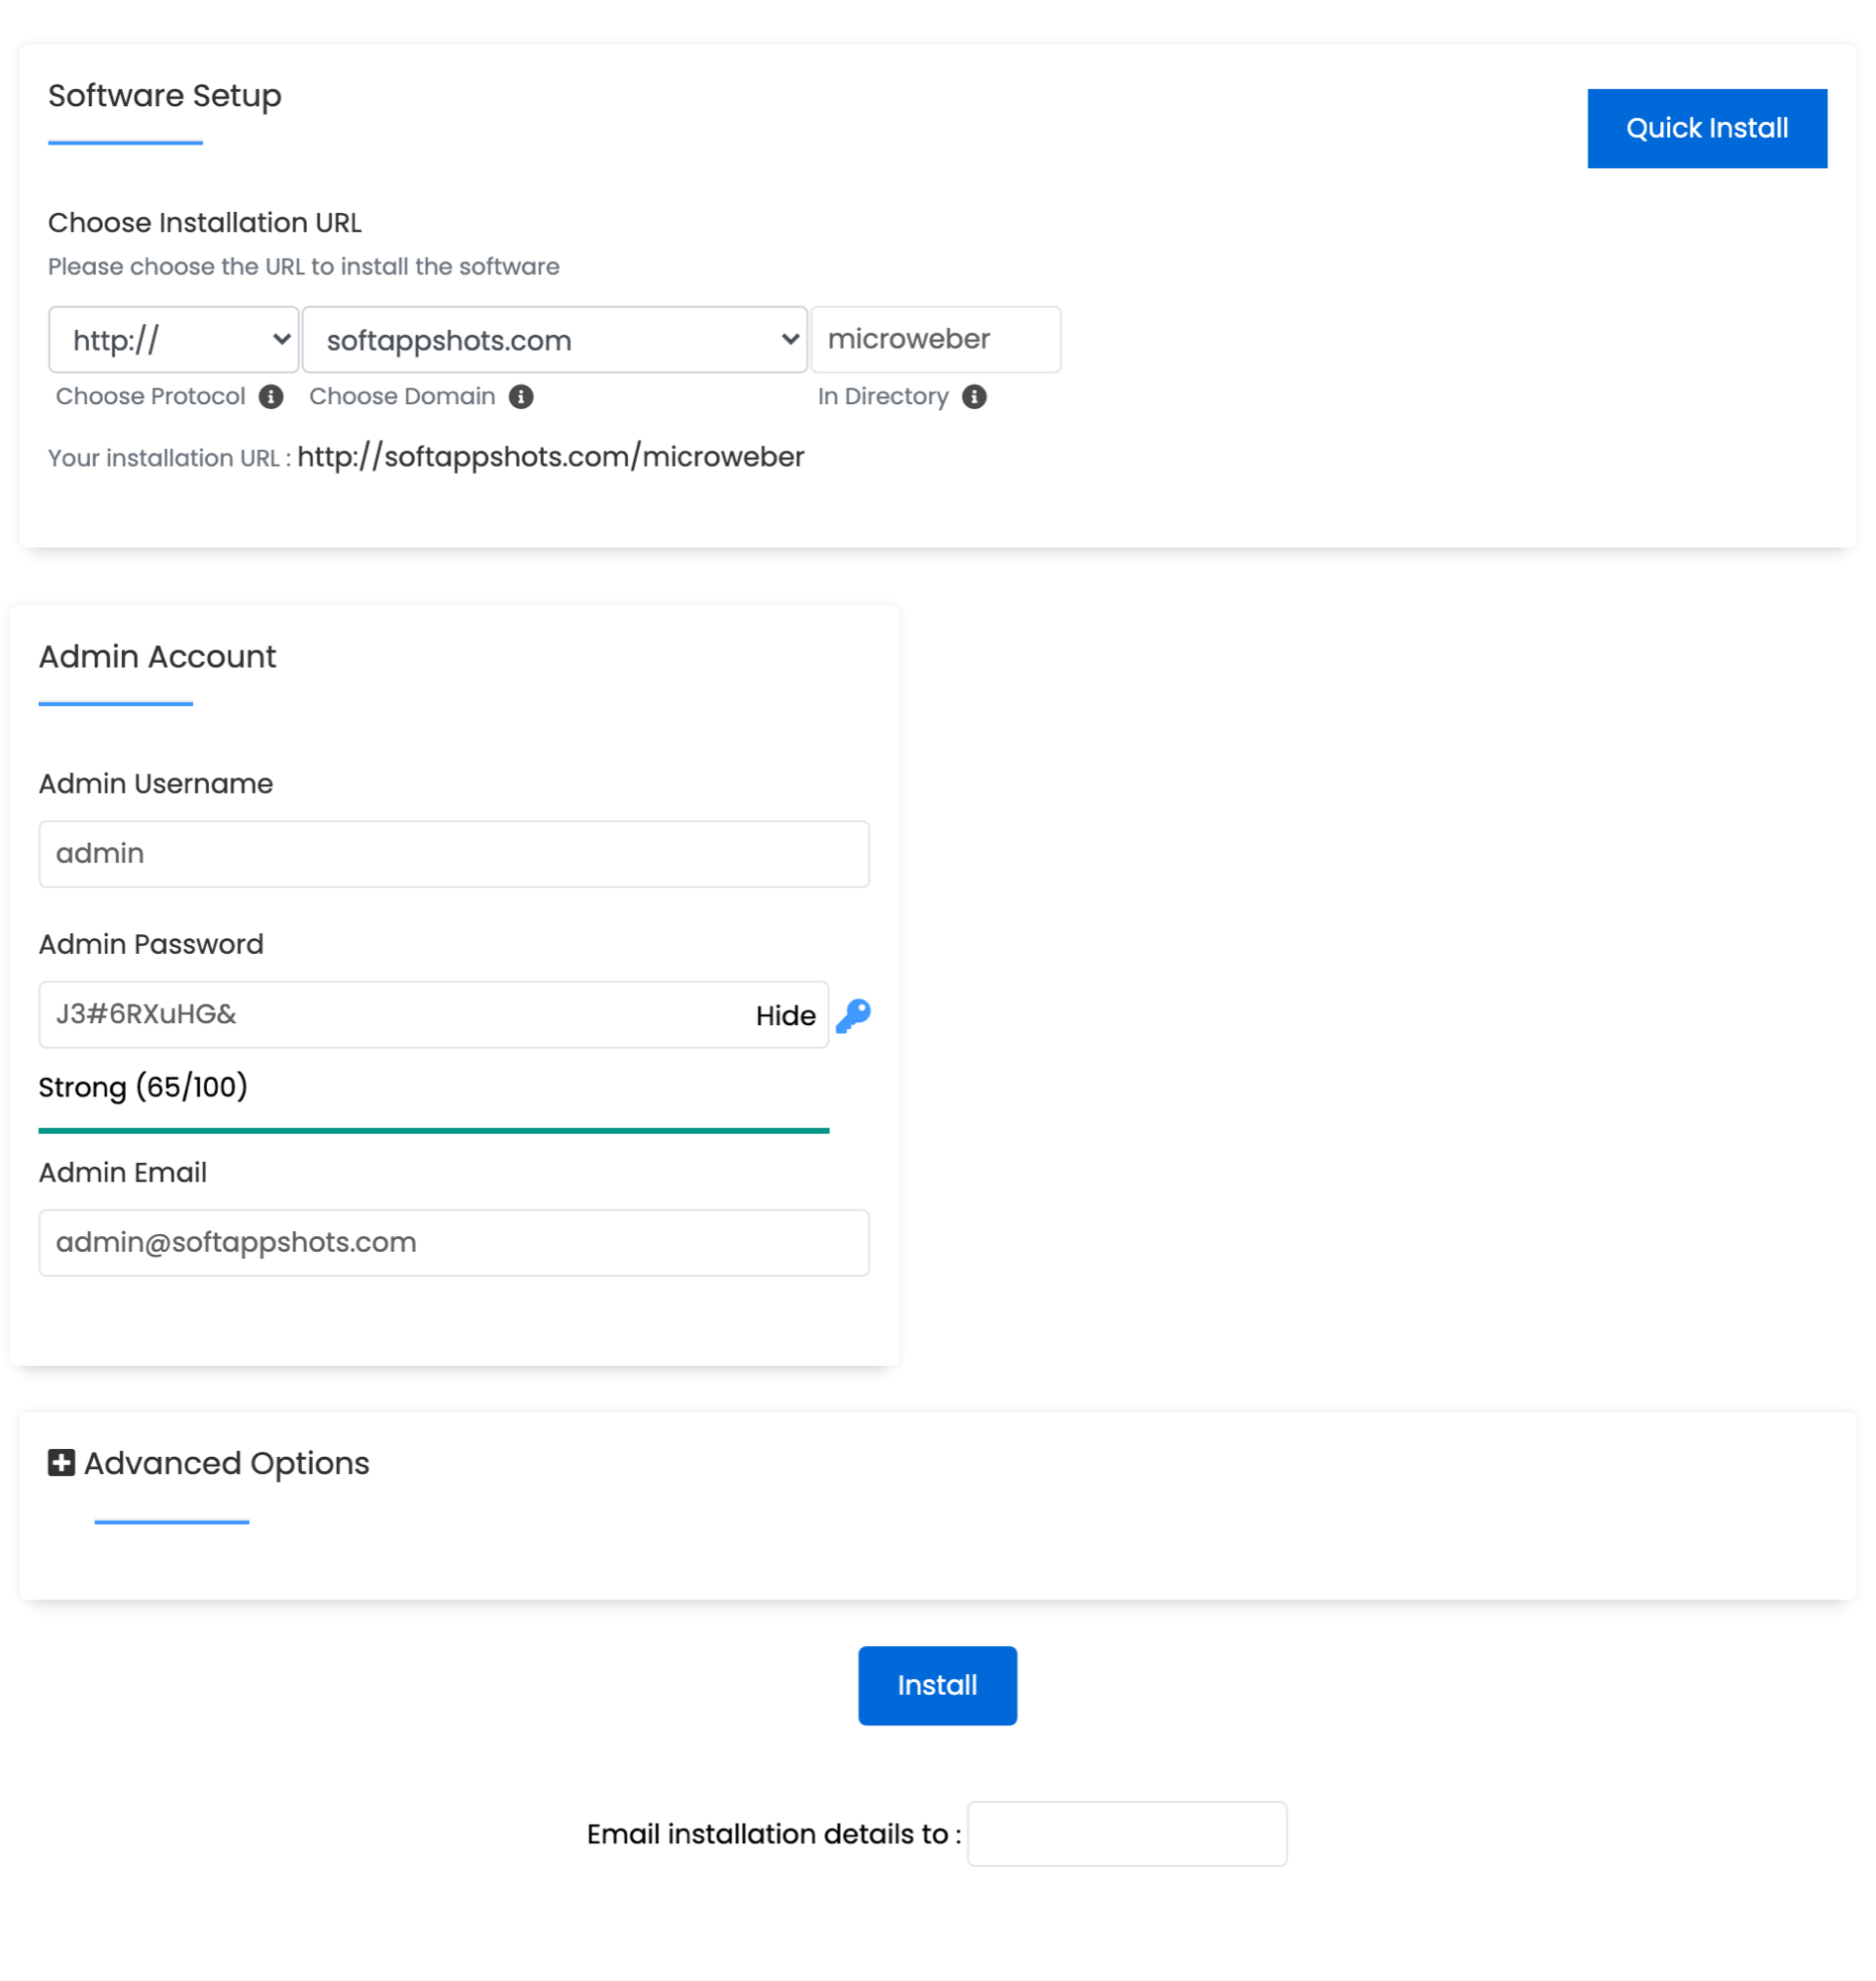This screenshot has height=1981, width=1876.
Task: Click the Advanced Options plus icon
Action: click(x=61, y=1463)
